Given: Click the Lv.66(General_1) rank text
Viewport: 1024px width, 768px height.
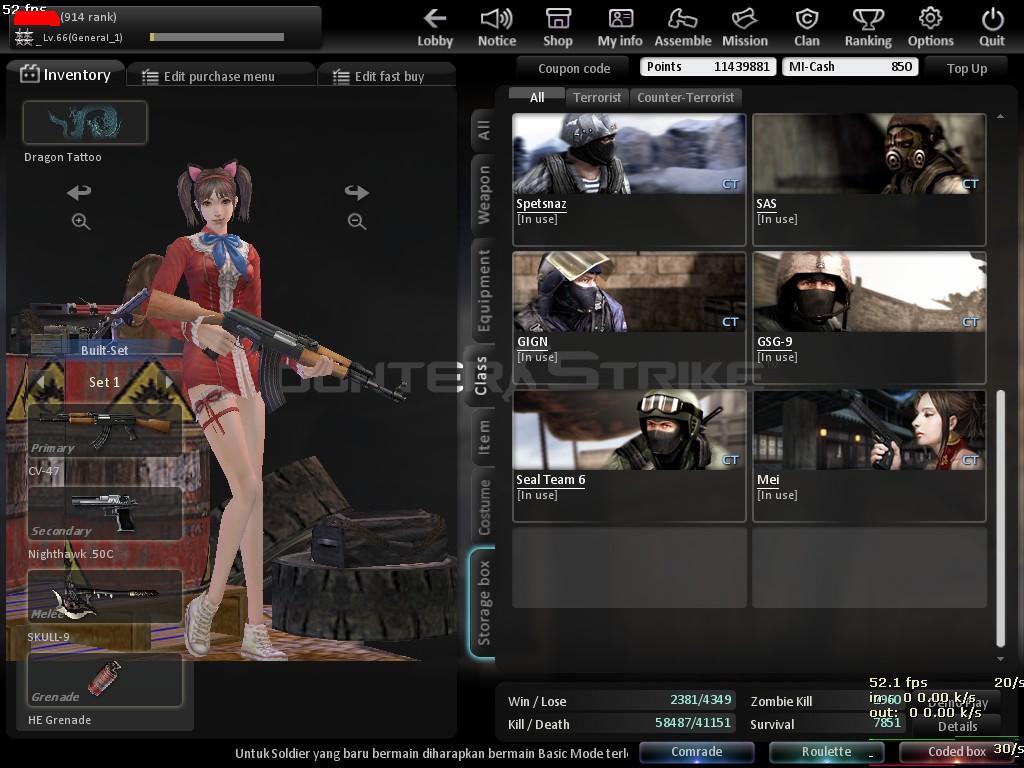Looking at the screenshot, I should [x=83, y=37].
